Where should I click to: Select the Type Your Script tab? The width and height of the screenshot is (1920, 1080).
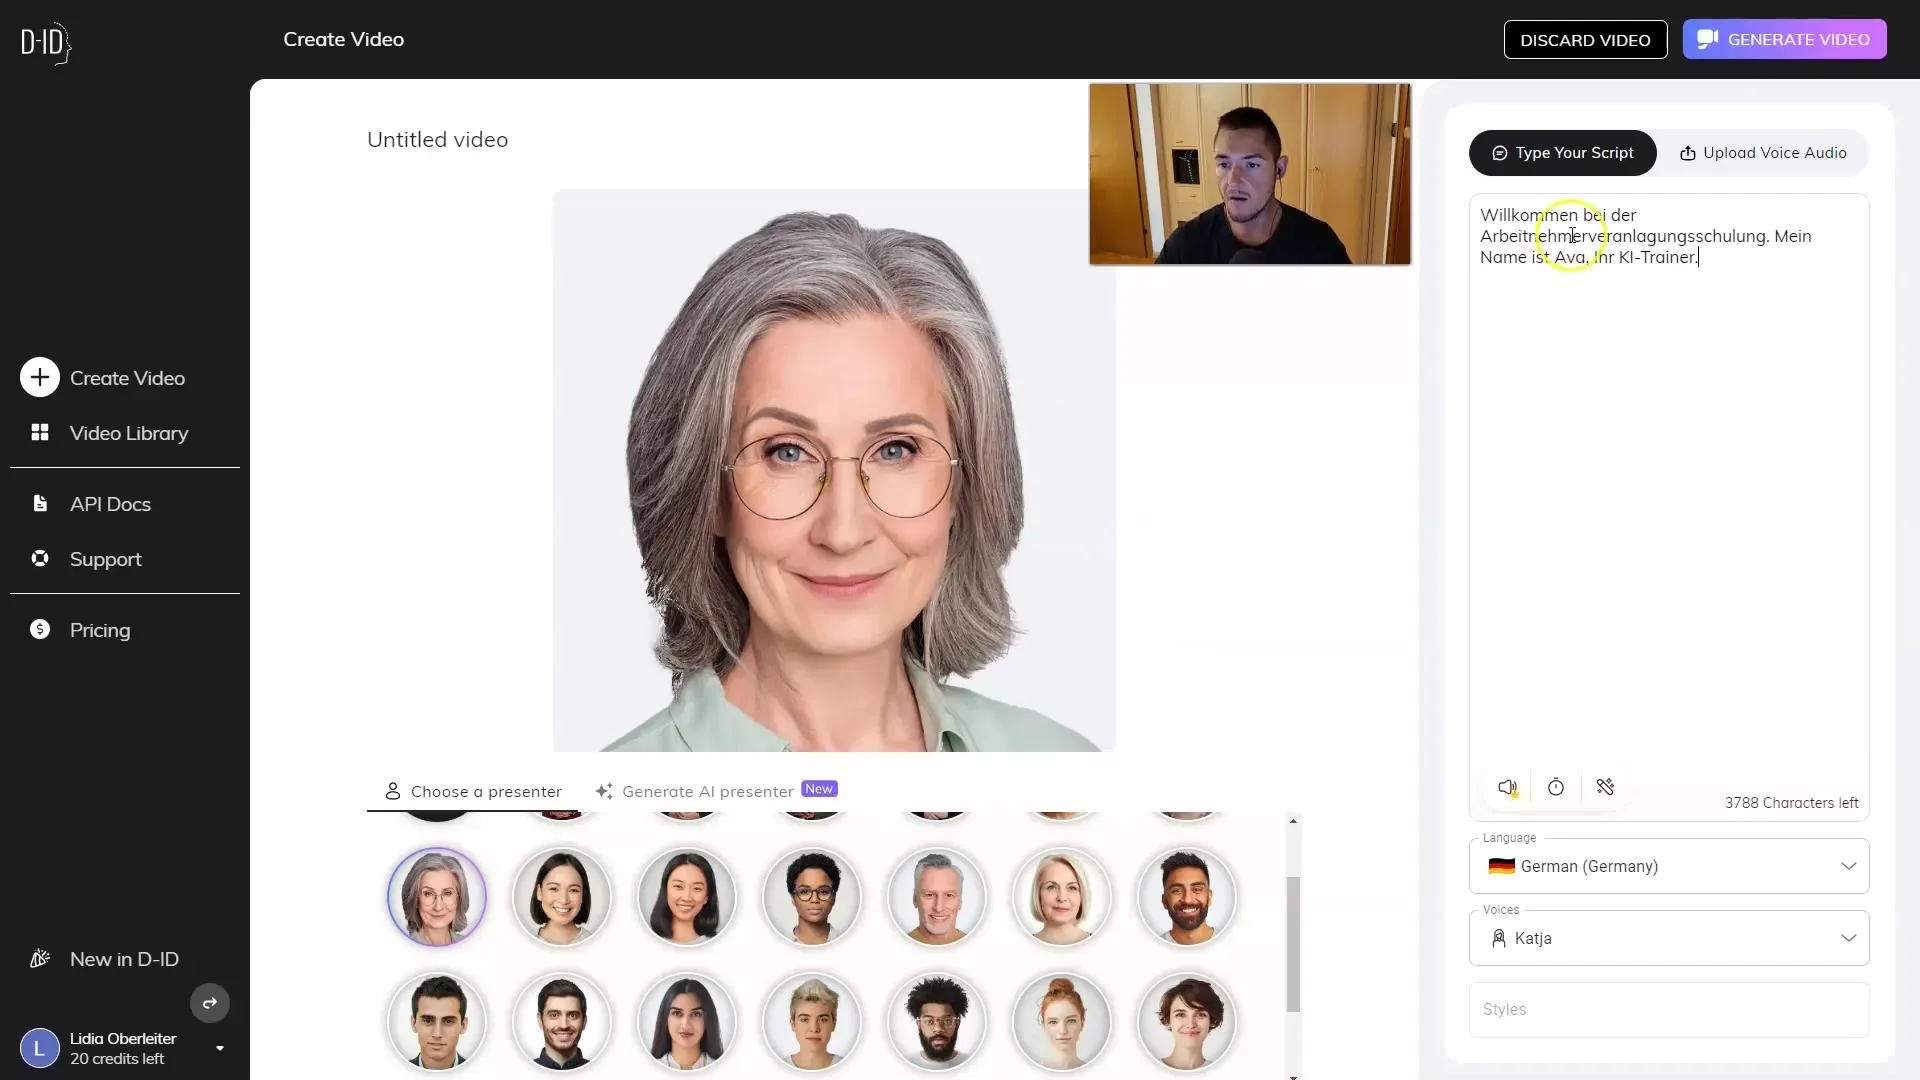pyautogui.click(x=1563, y=152)
